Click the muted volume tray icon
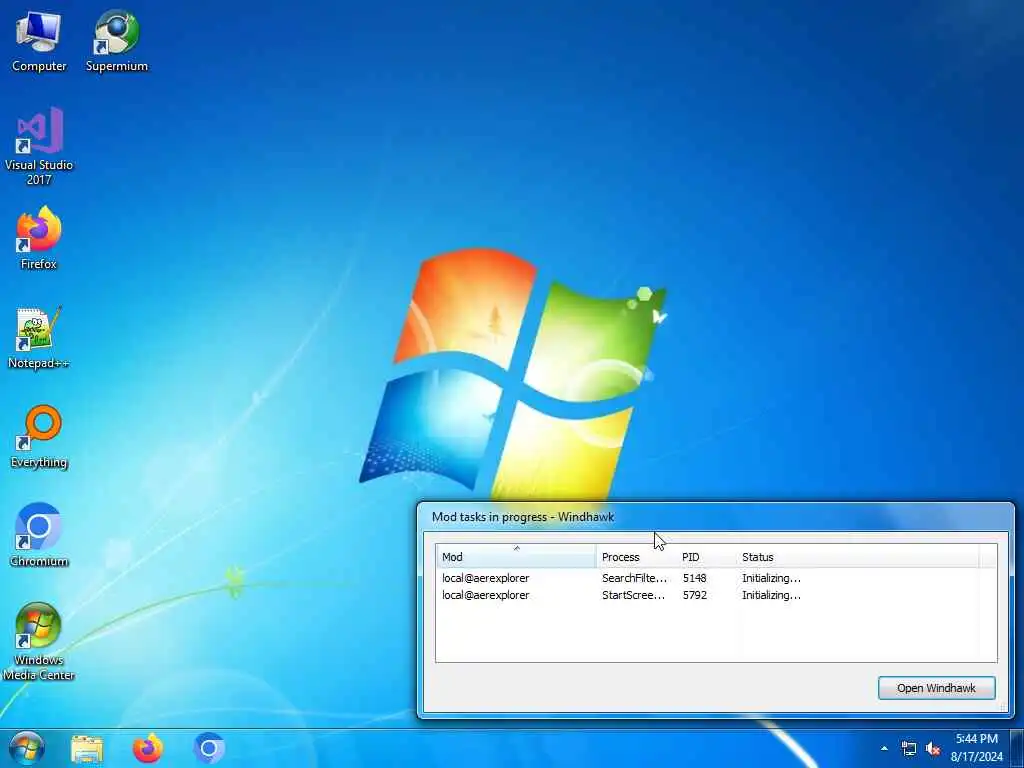 pos(933,748)
